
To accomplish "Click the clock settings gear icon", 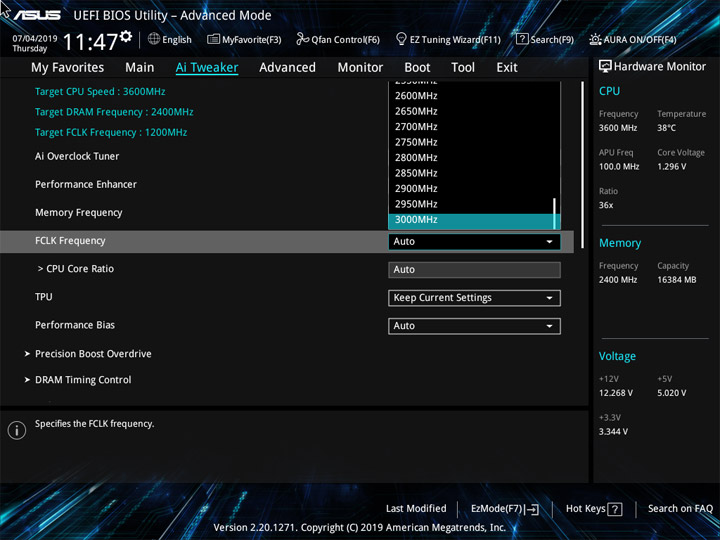I will (126, 36).
